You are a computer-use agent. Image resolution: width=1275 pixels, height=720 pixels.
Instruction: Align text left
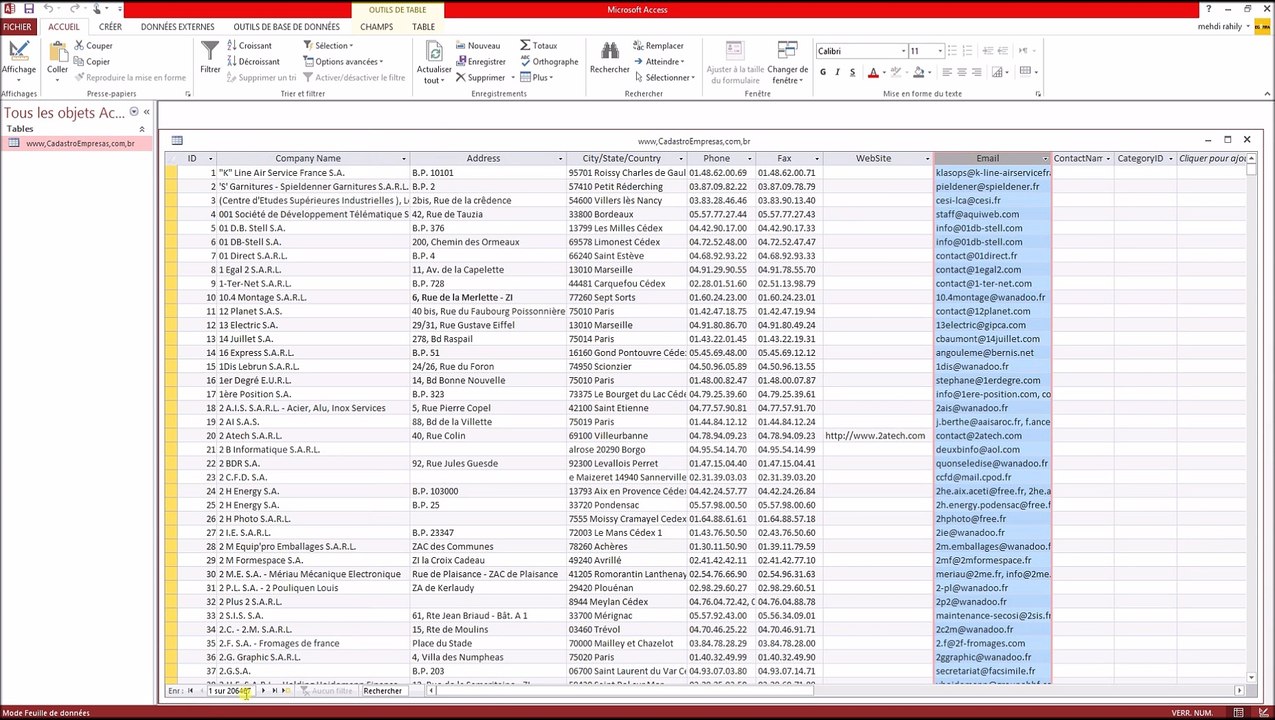tap(947, 72)
